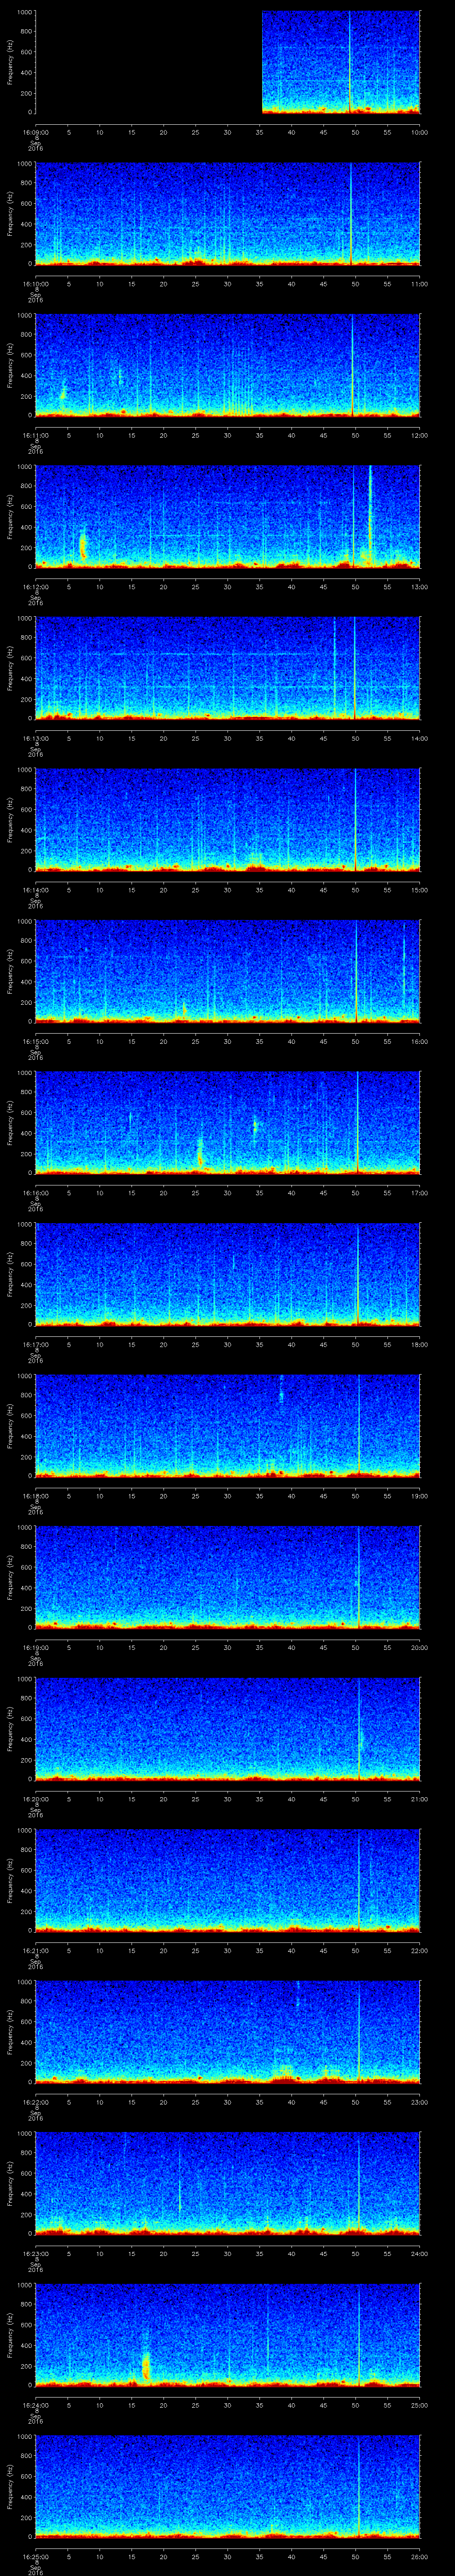Click the "16:18:00" start time label
Image resolution: width=455 pixels, height=2576 pixels.
[35, 1496]
